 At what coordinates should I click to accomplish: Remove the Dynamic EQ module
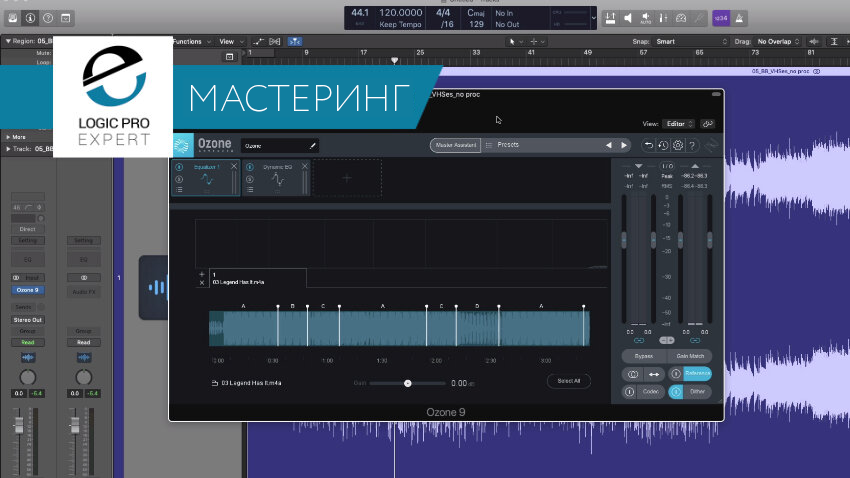pyautogui.click(x=305, y=166)
